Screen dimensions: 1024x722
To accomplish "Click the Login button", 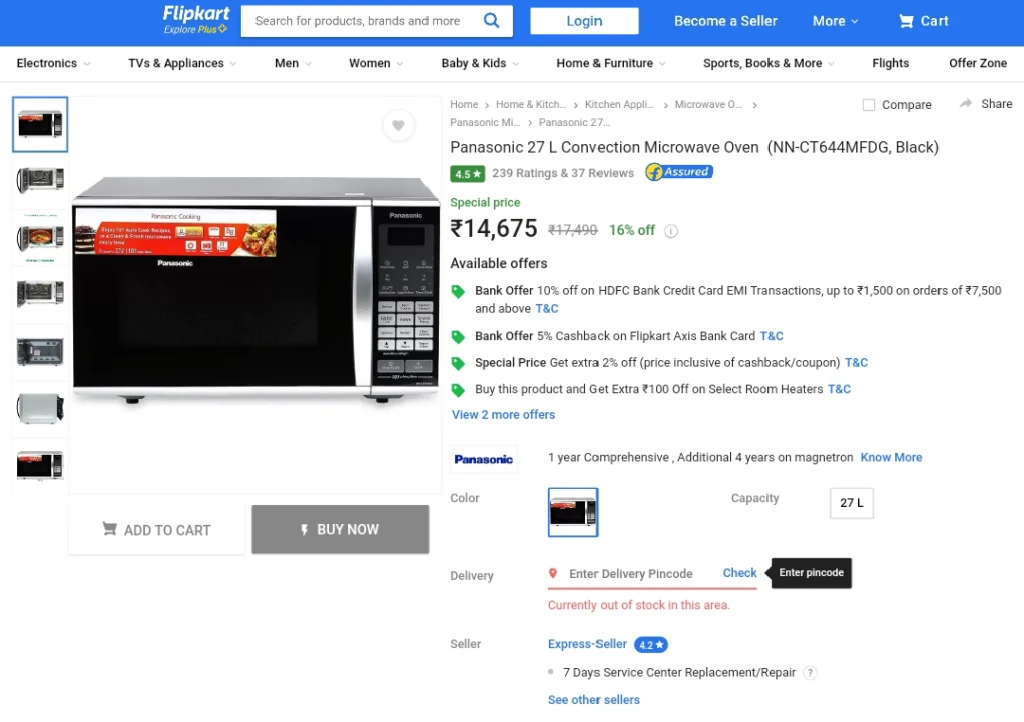I will (584, 21).
